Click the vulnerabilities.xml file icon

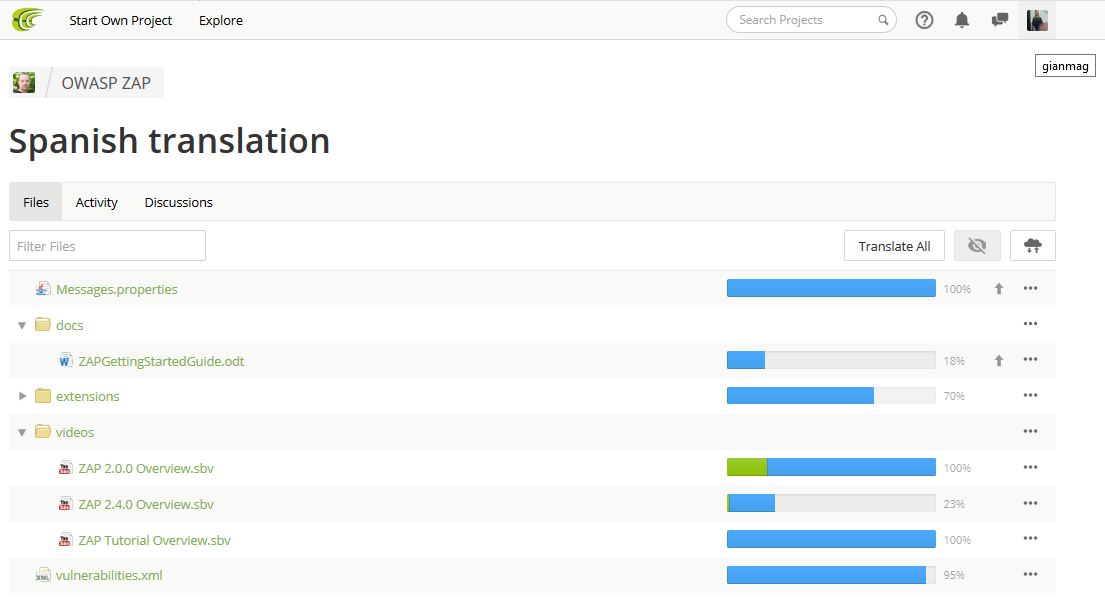tap(43, 575)
